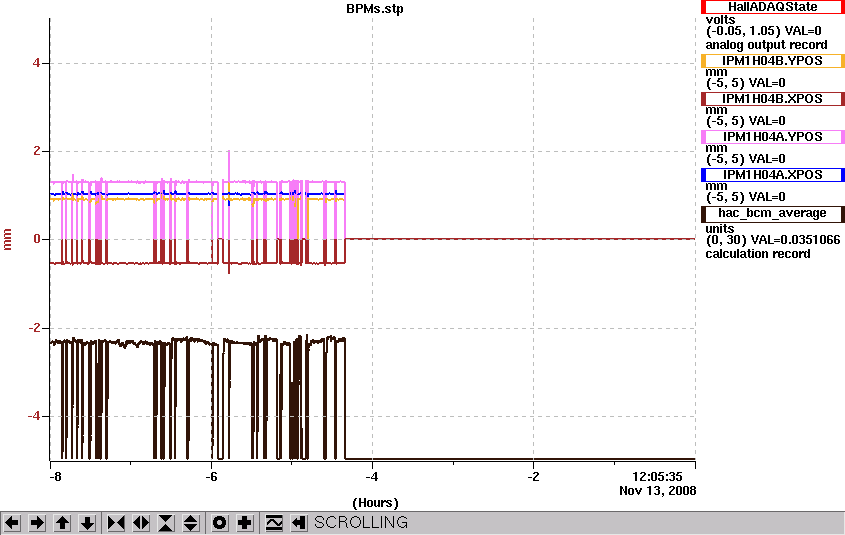
Task: Click the (-0.05, 1.05) VAL=0 range text
Action: coord(764,31)
